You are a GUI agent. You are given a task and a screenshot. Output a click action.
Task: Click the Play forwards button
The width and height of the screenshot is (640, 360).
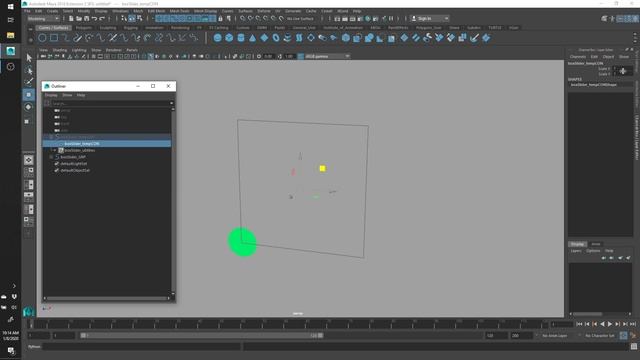610,324
